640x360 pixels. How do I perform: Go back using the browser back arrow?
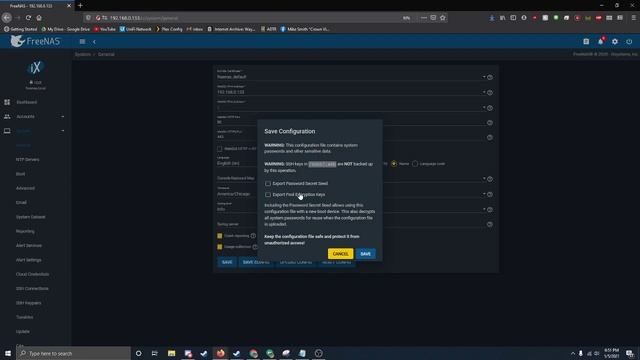pos(7,18)
